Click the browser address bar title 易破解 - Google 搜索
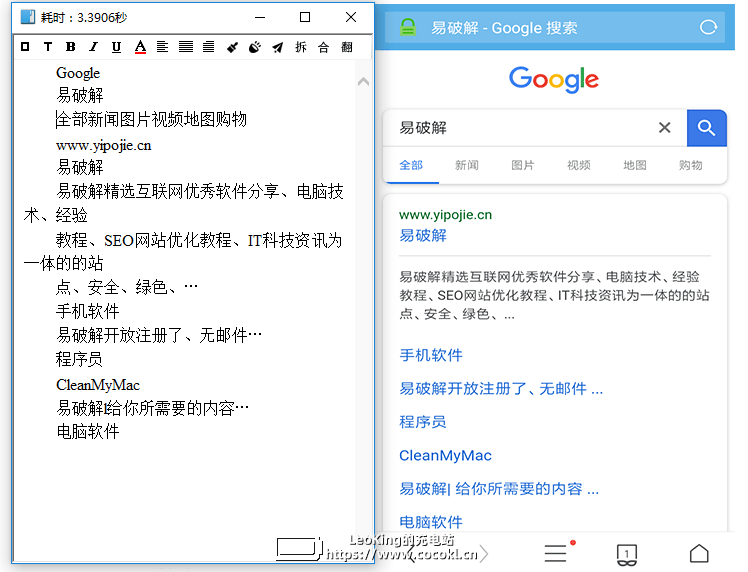748x572 pixels. coord(504,28)
